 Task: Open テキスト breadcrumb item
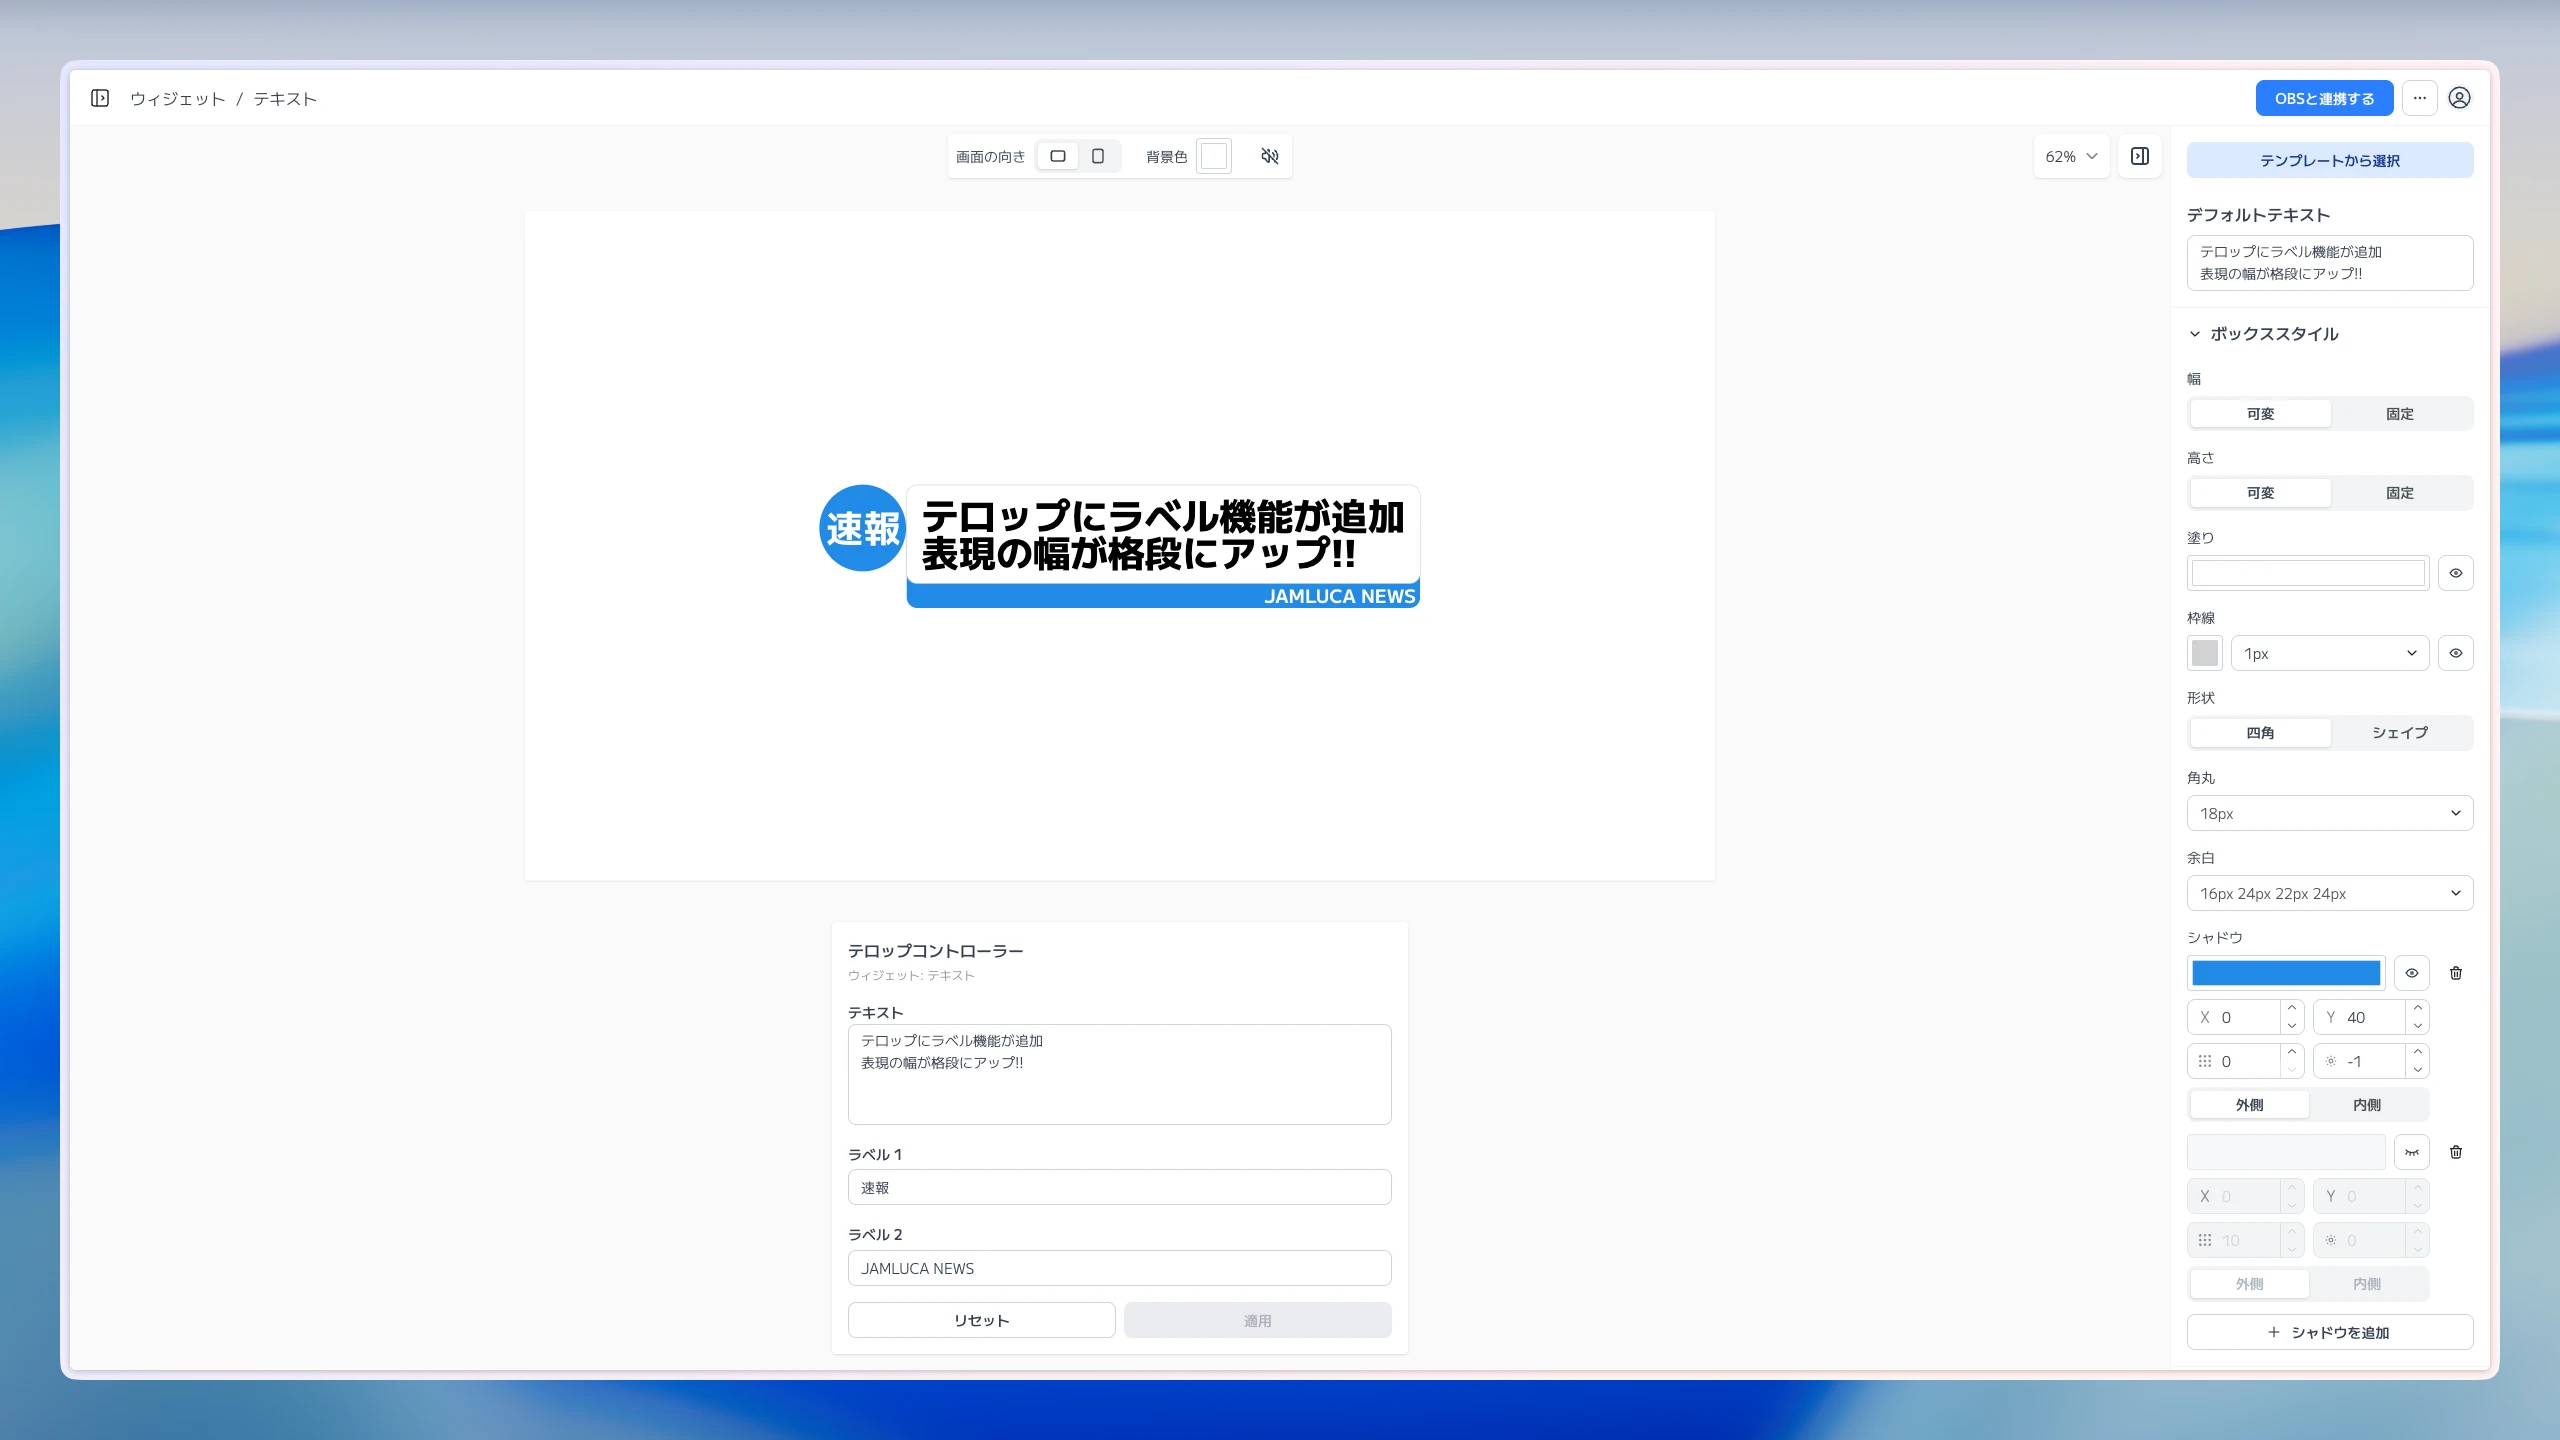tap(285, 98)
